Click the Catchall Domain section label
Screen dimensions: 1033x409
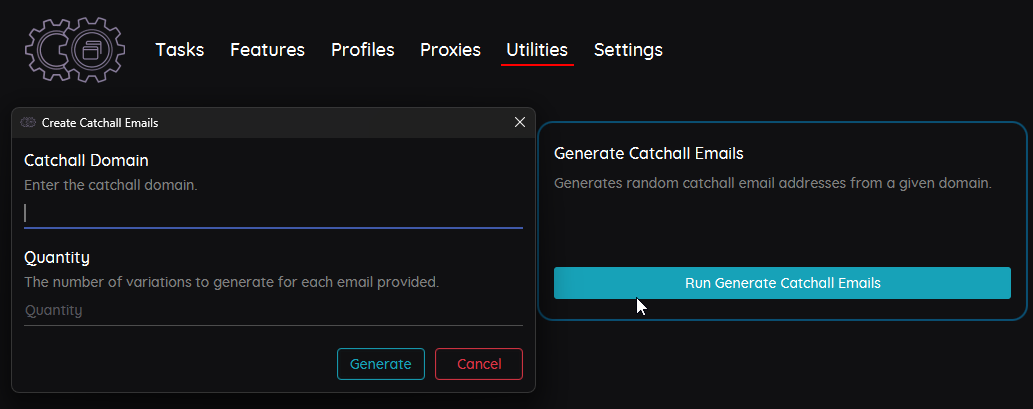tap(86, 160)
